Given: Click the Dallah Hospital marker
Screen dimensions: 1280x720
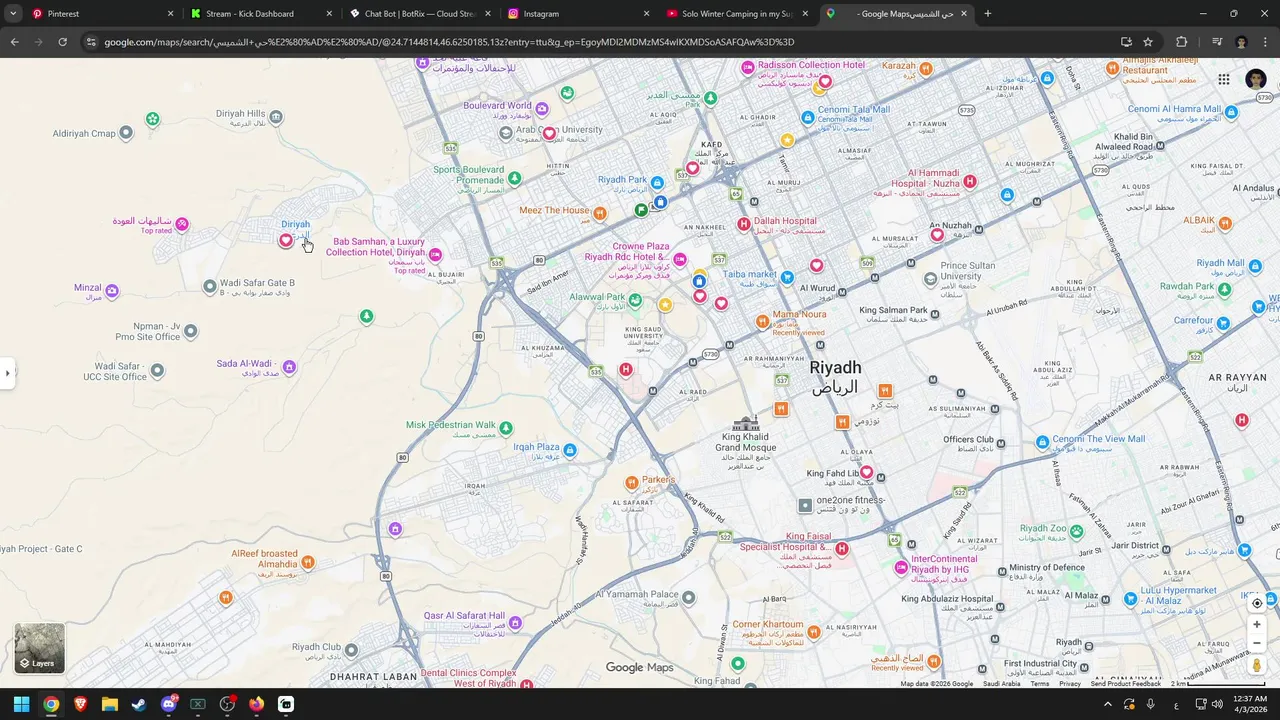Looking at the screenshot, I should (743, 224).
